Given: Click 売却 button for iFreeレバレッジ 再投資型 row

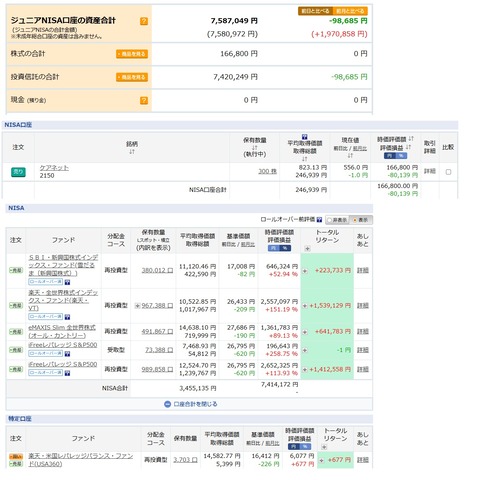Looking at the screenshot, I should pyautogui.click(x=16, y=369).
